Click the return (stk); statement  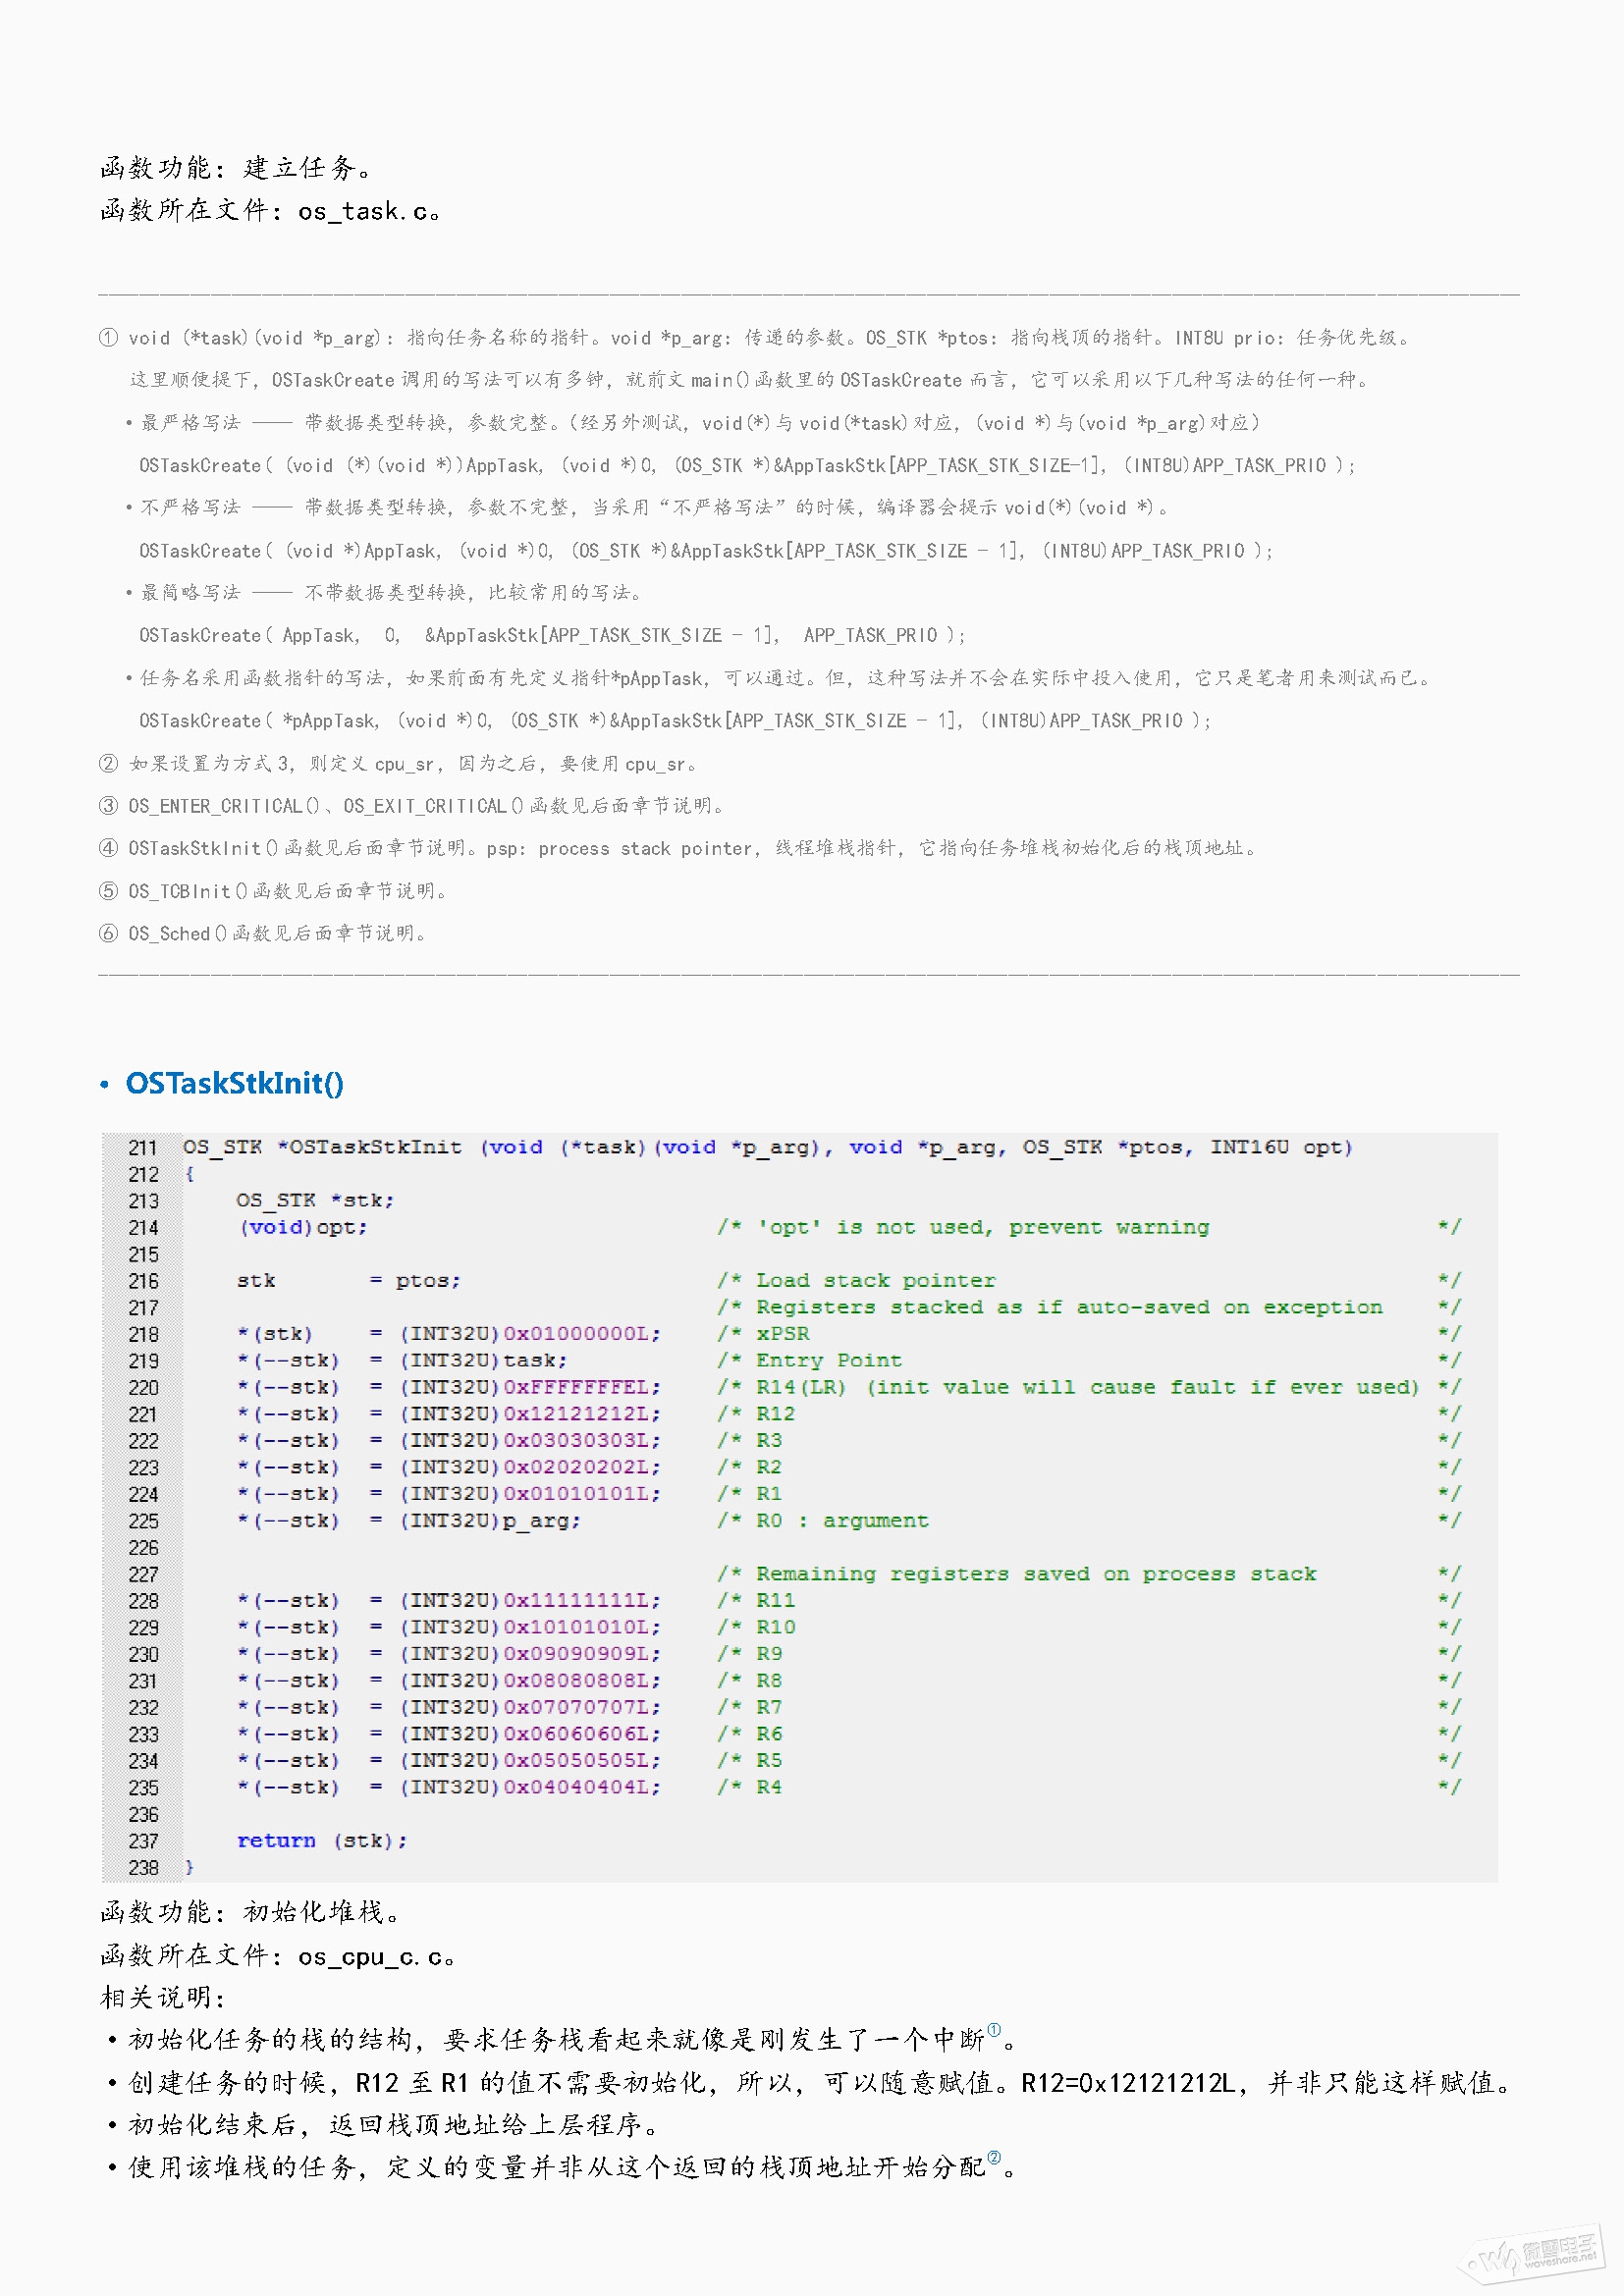coord(321,1841)
